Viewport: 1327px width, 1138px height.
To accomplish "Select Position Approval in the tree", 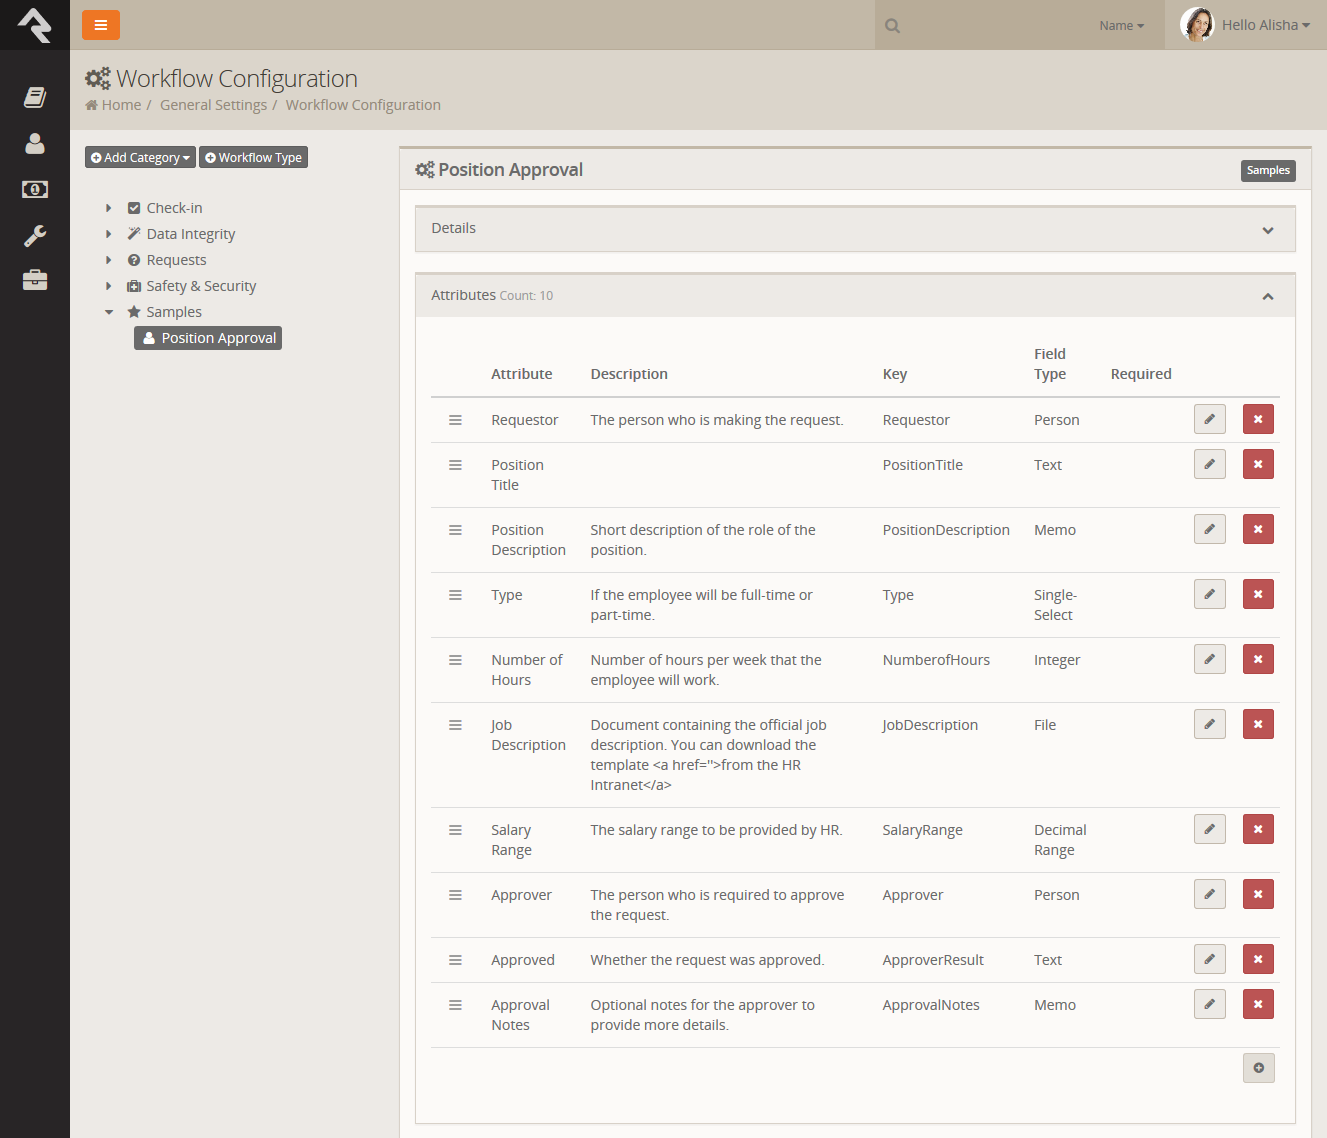I will [208, 338].
